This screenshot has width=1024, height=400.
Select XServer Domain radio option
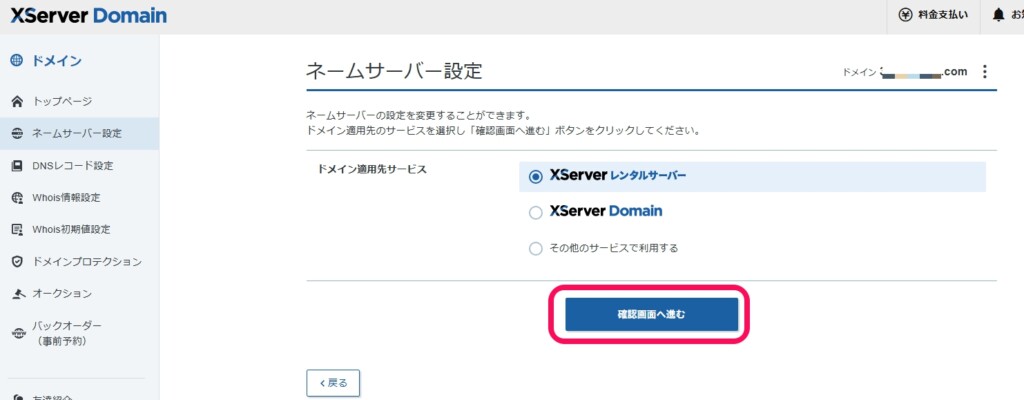coord(536,212)
